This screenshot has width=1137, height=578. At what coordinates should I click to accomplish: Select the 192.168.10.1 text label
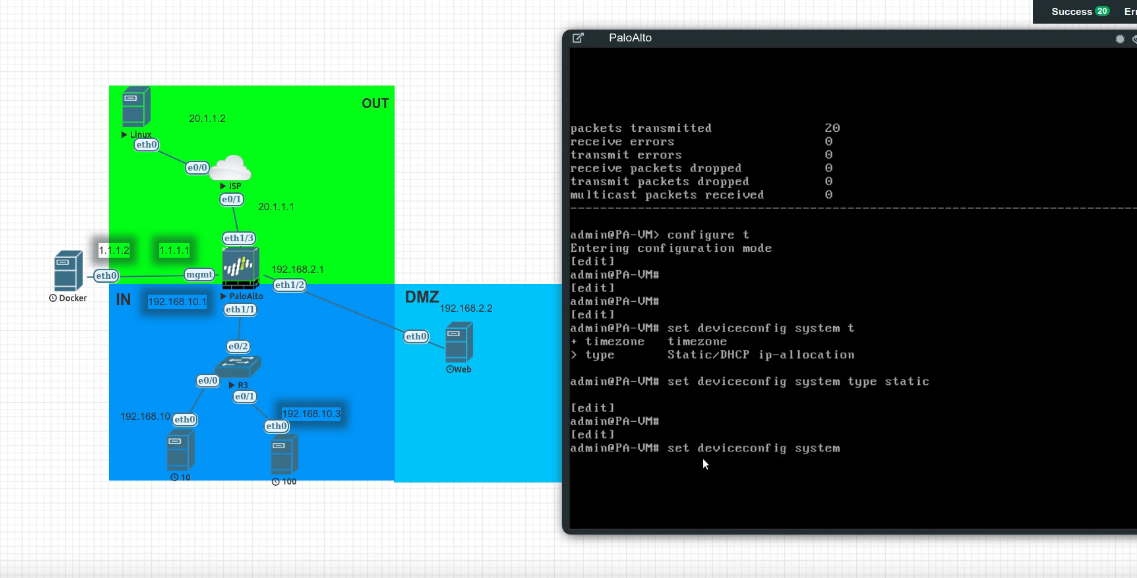coord(178,302)
